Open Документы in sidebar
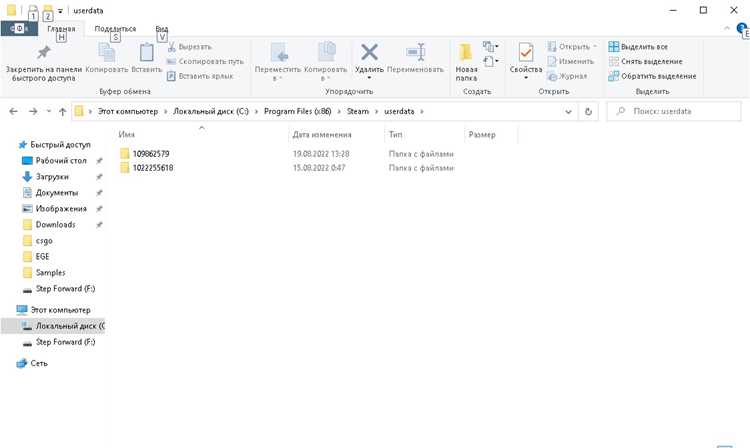750x448 pixels. tap(56, 193)
